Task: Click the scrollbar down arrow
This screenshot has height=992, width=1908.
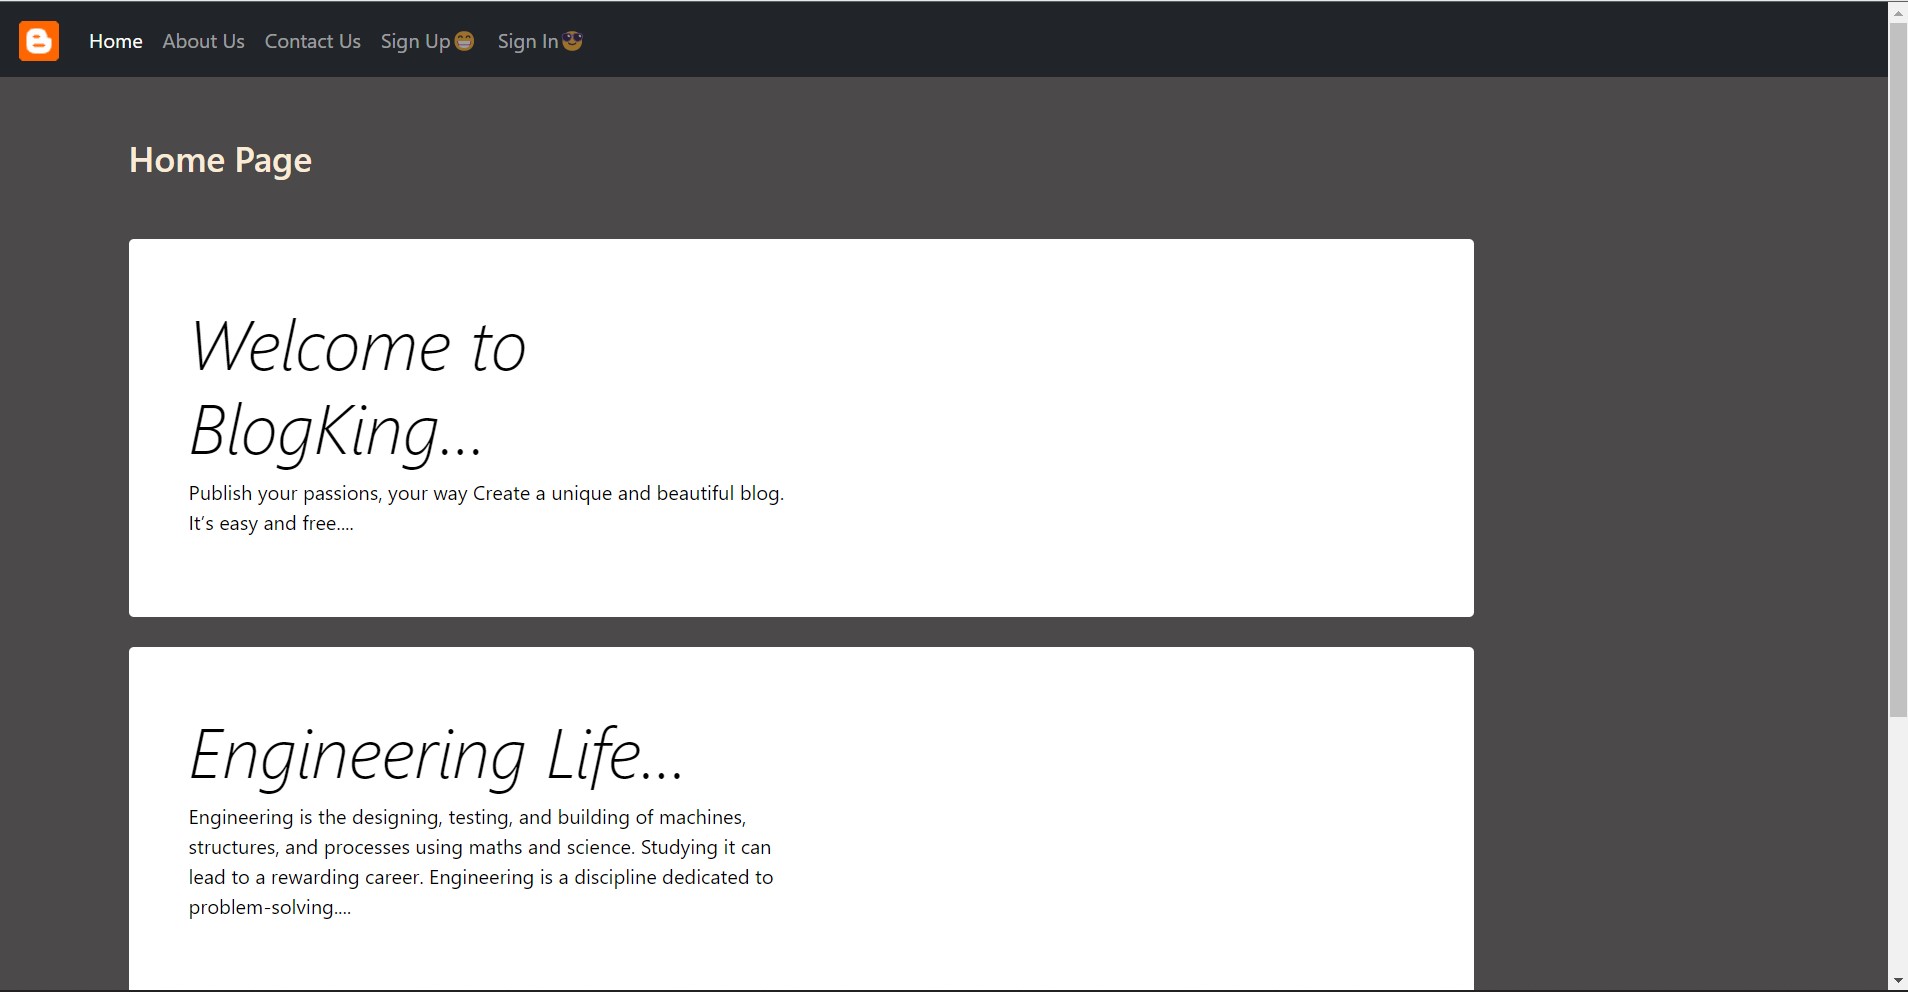Action: click(x=1897, y=980)
